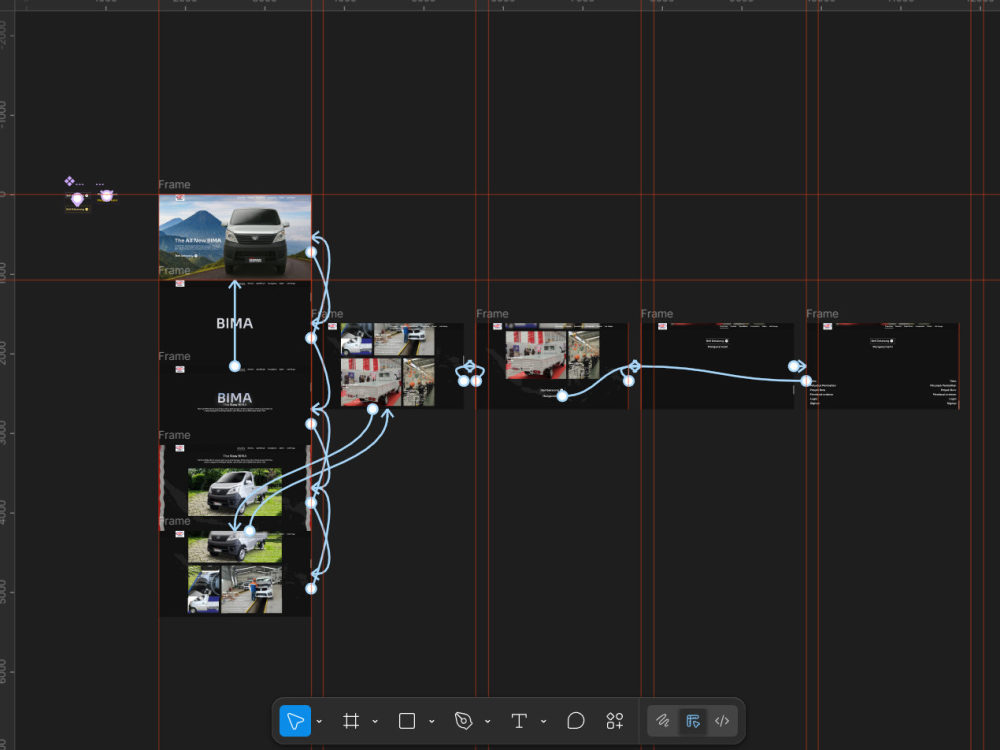Screen dimensions: 1000x750
Task: Select the large BIMA title frame
Action: click(x=235, y=323)
